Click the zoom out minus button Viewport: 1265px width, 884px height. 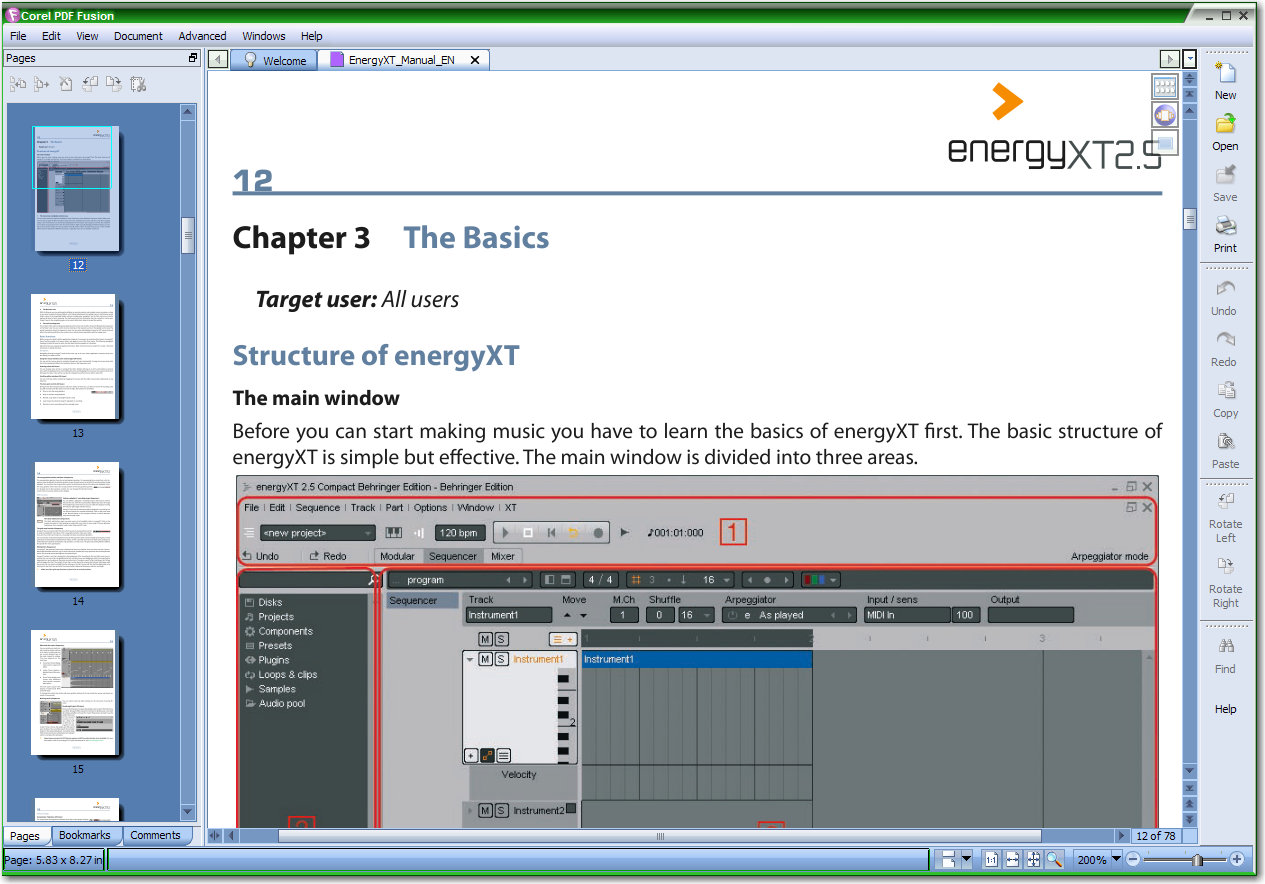point(1133,859)
